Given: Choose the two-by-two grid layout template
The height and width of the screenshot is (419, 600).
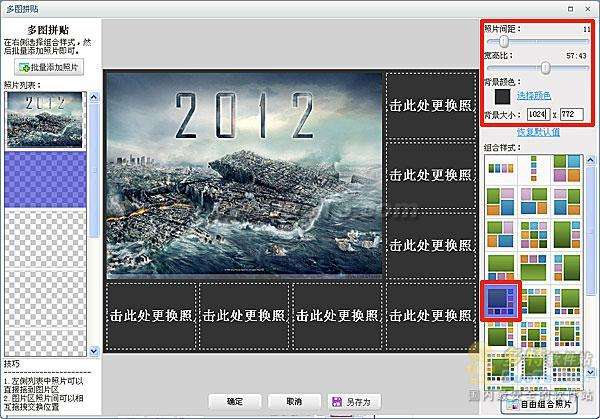Looking at the screenshot, I should tap(567, 168).
